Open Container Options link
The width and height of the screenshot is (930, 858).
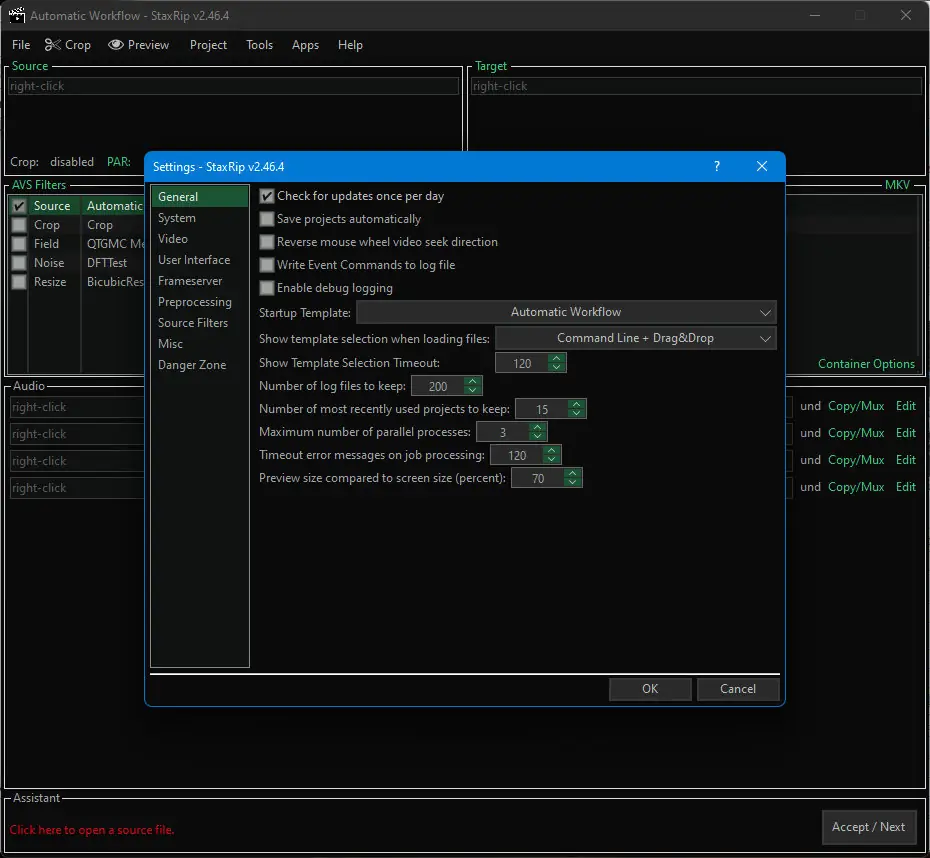[x=867, y=364]
